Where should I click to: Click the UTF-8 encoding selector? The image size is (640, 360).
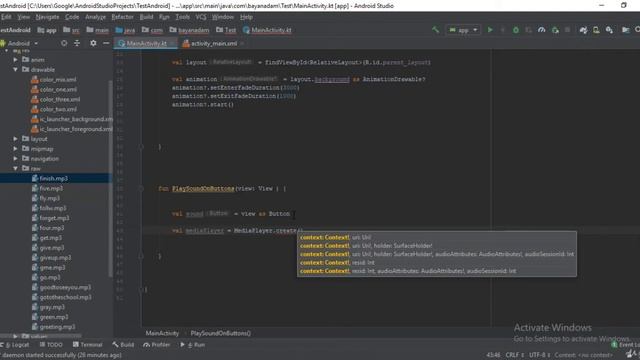[x=540, y=355]
